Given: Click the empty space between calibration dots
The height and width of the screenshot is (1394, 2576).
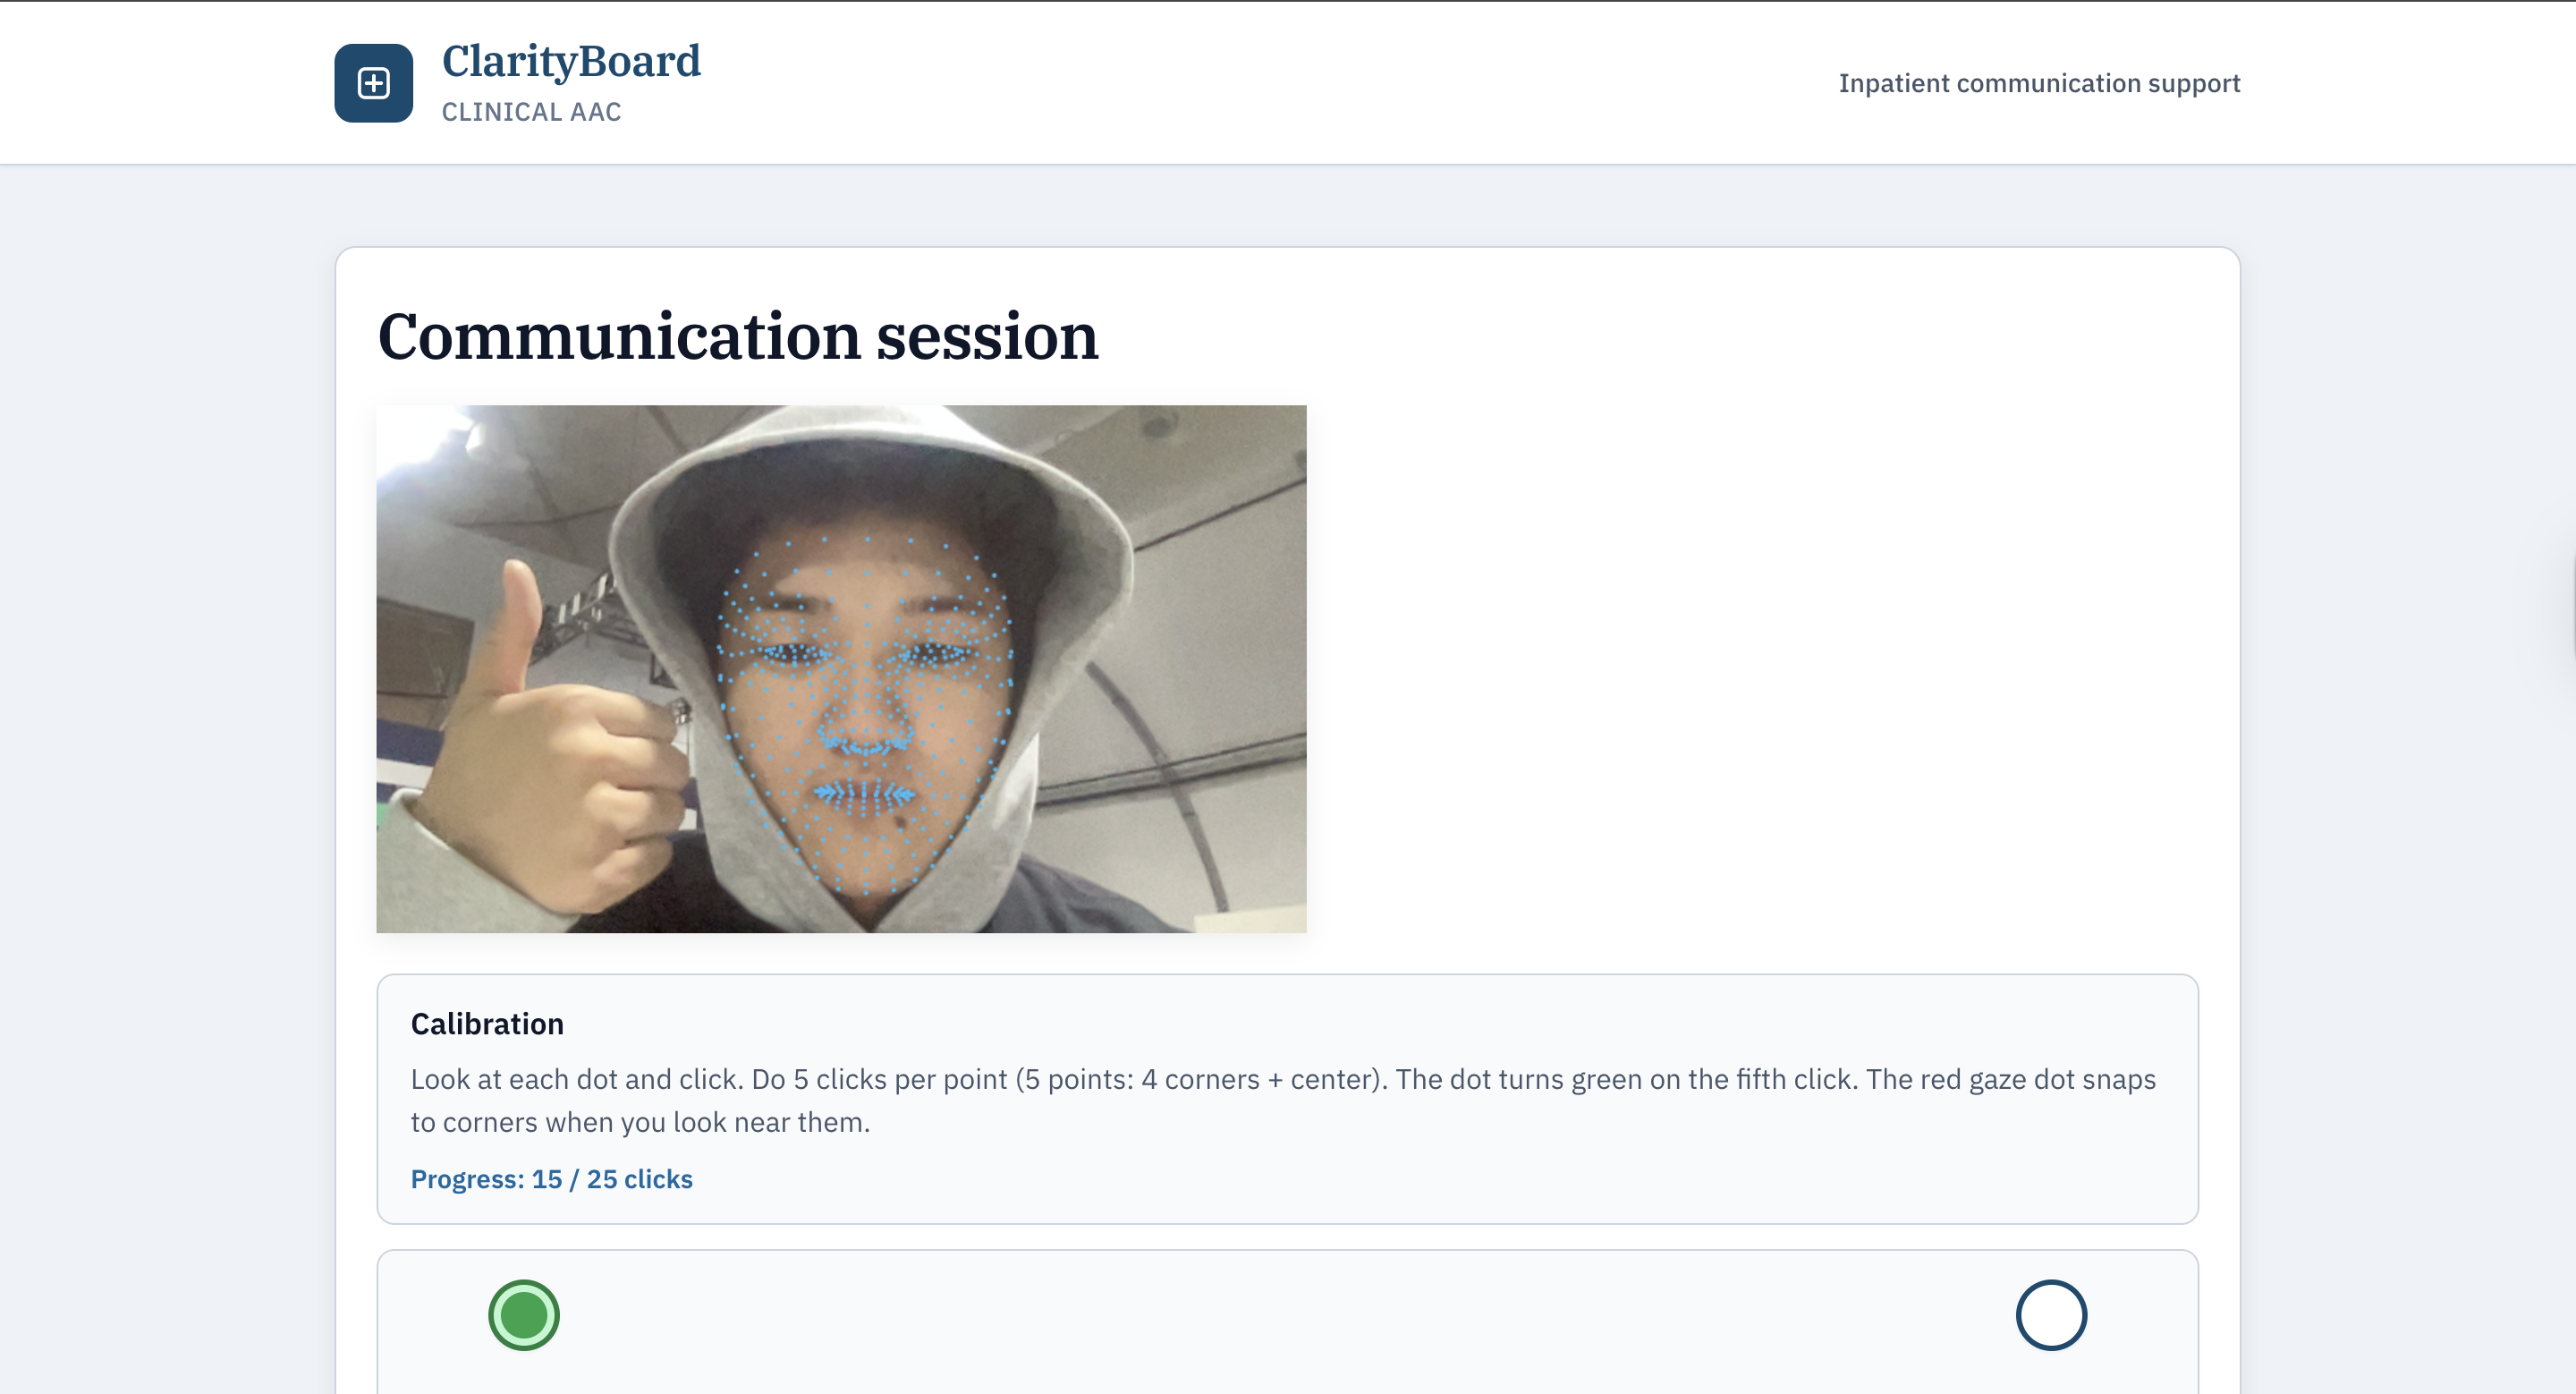Looking at the screenshot, I should click(x=1287, y=1316).
